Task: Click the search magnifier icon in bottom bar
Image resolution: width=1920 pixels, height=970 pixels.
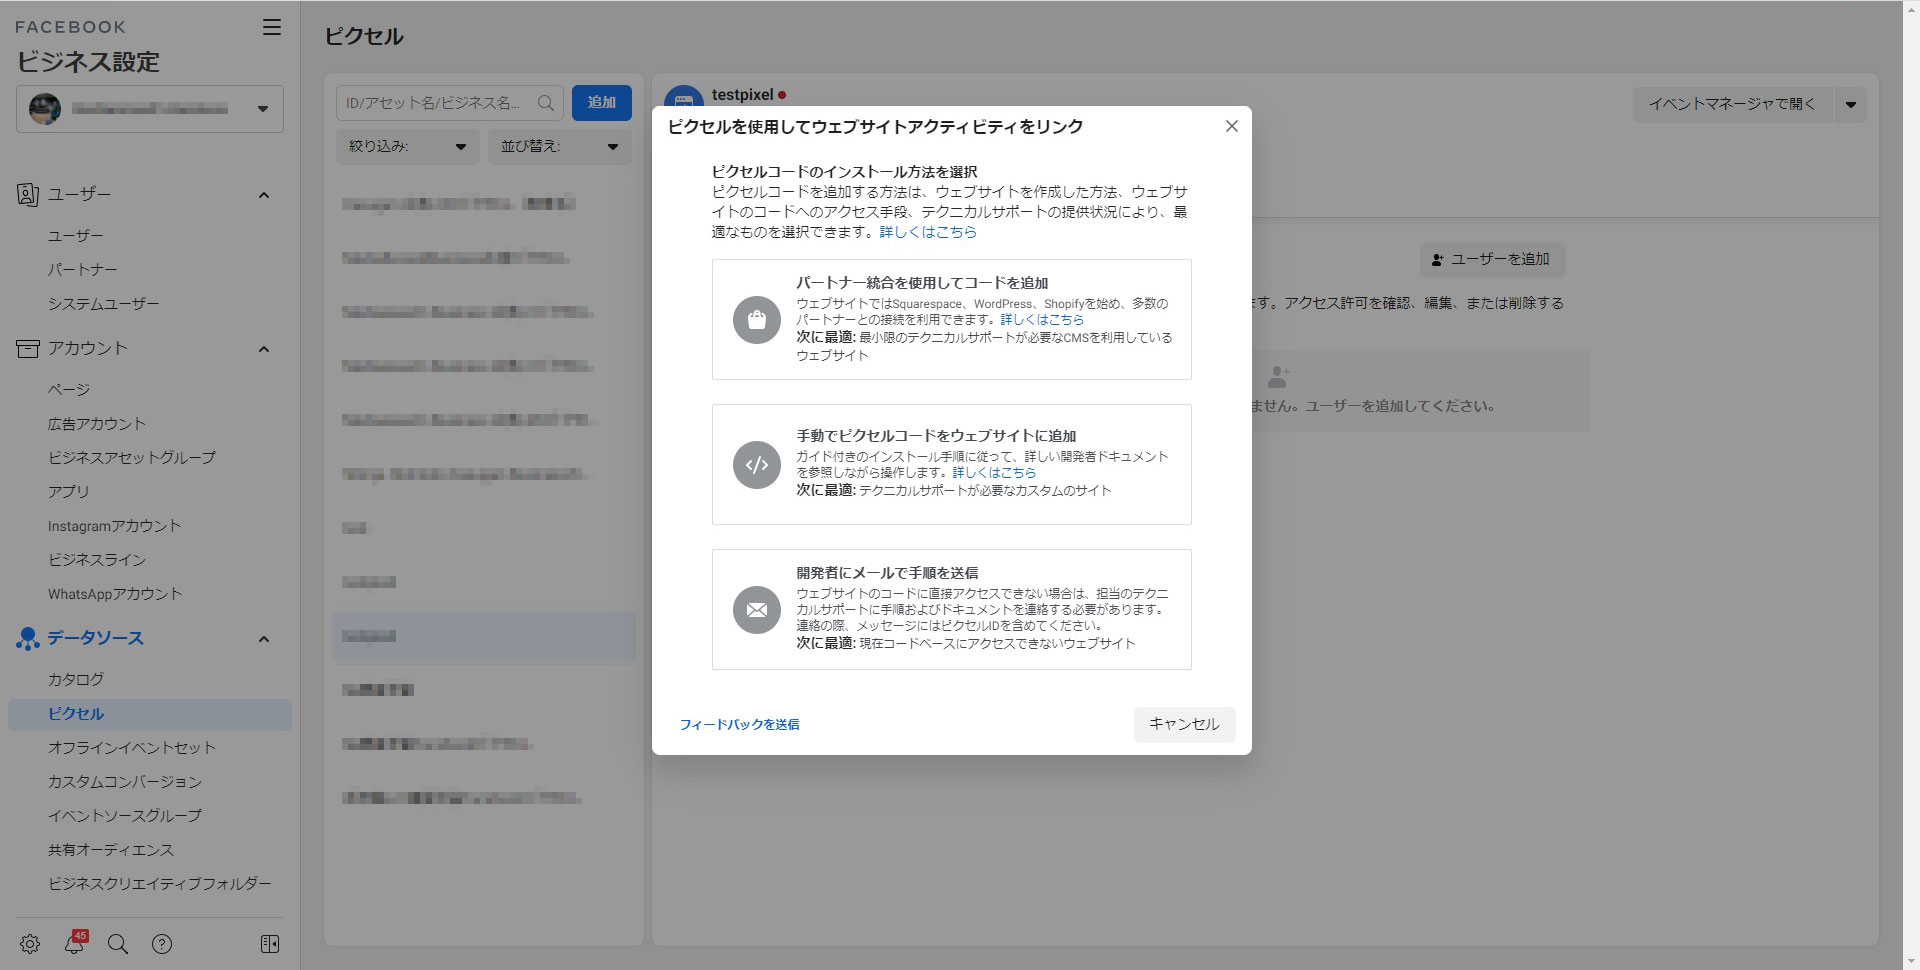Action: click(x=118, y=944)
